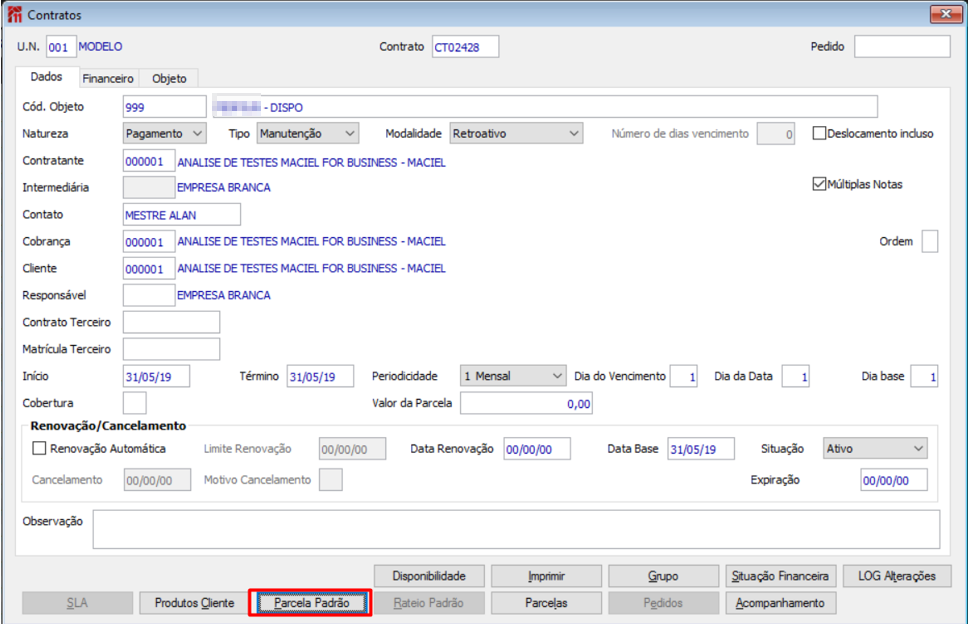Open Produtos Cliente

click(194, 603)
